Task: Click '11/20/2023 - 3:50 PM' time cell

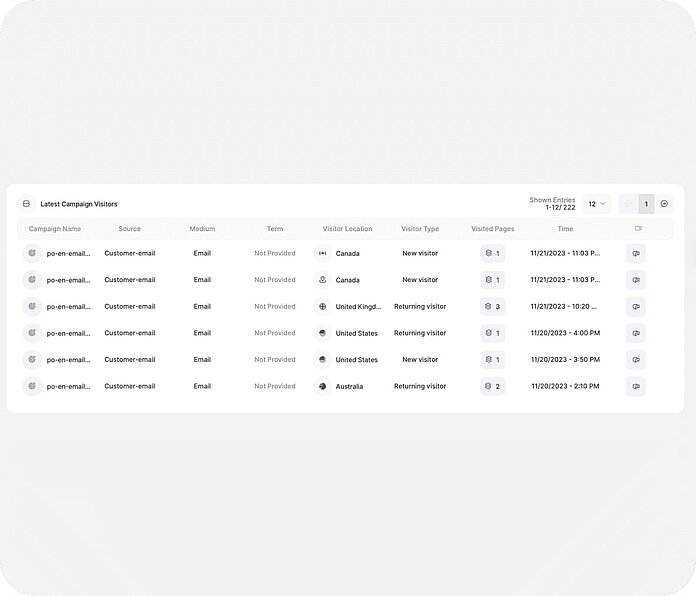Action: tap(566, 359)
